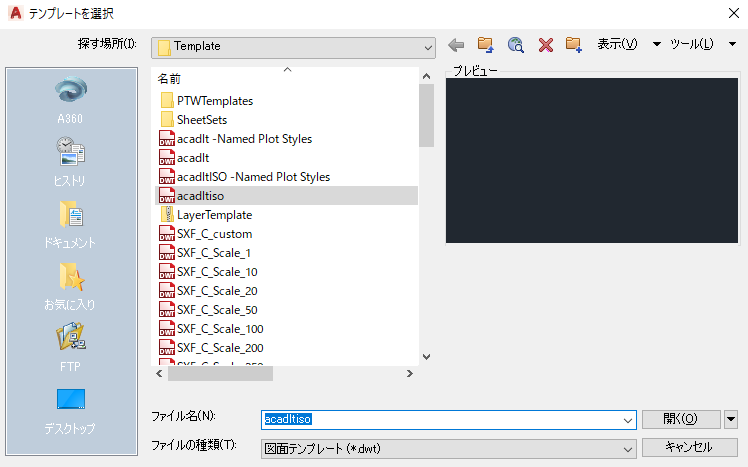The height and width of the screenshot is (467, 748).
Task: Click the DWT icon next to acadlt
Action: (x=166, y=157)
